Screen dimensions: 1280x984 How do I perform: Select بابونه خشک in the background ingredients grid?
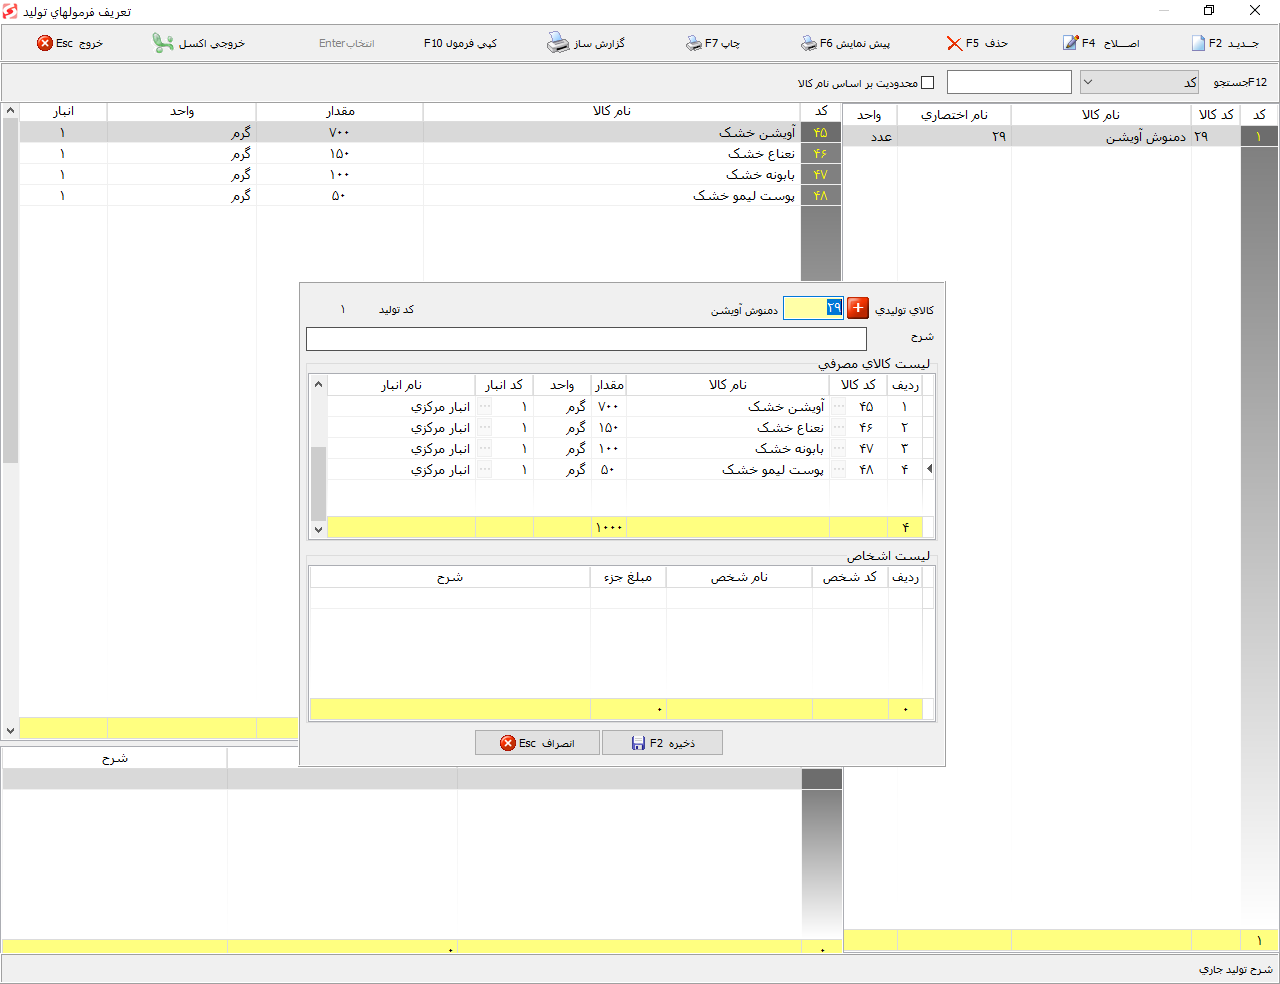tap(430, 174)
